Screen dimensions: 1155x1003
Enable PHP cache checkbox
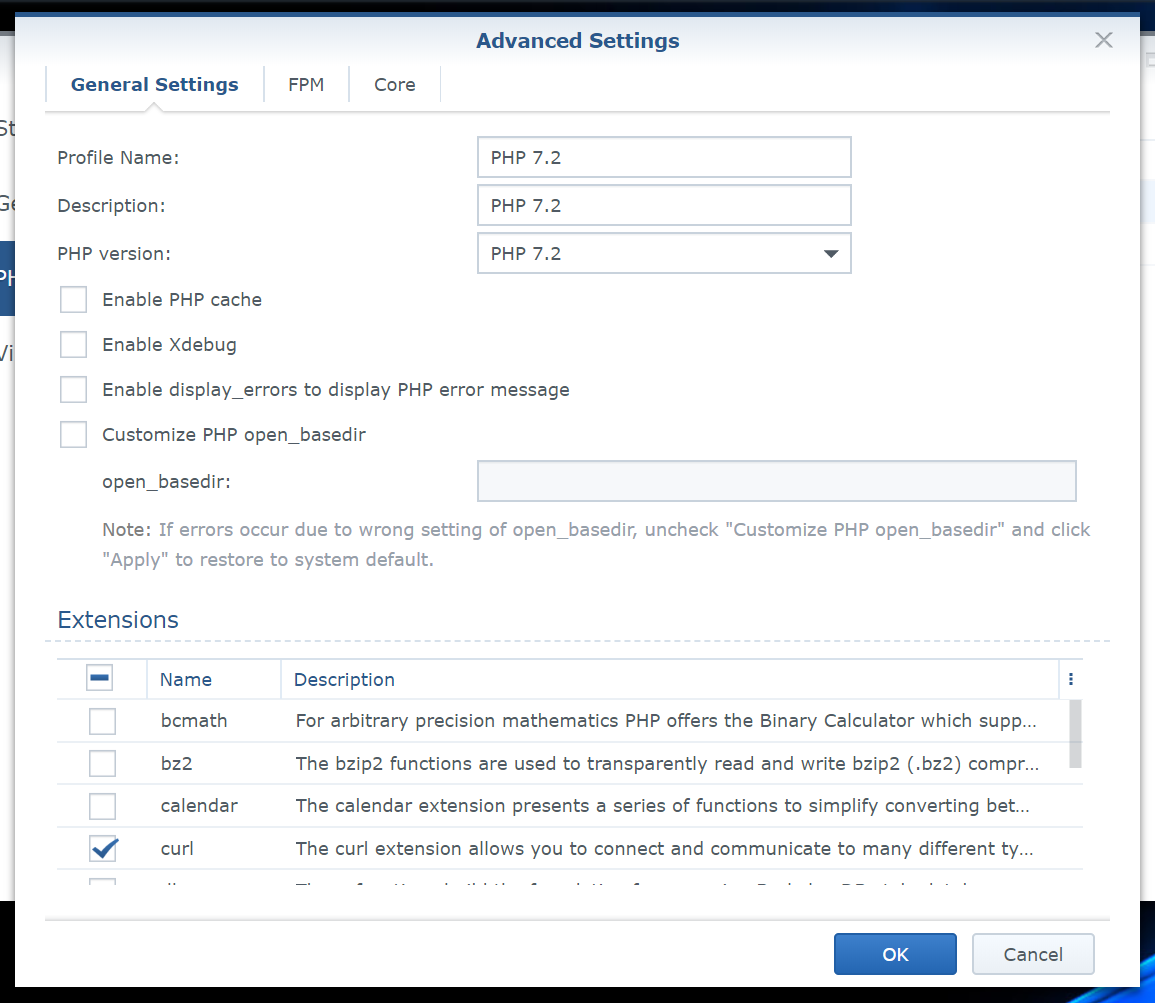[74, 300]
